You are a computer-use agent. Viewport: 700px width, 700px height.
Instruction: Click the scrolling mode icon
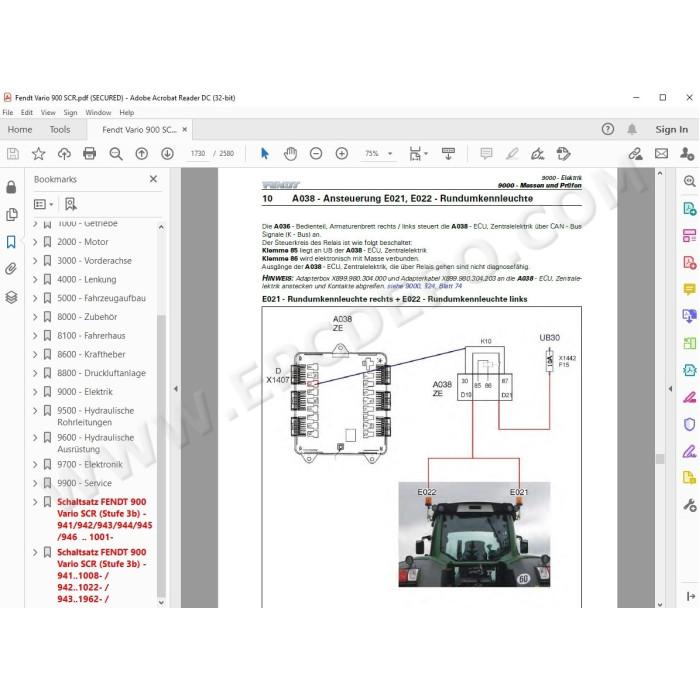(448, 154)
